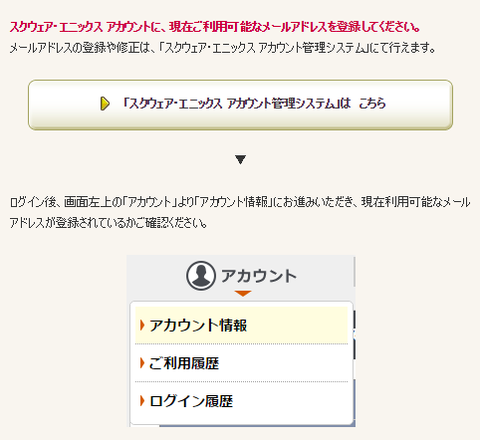The height and width of the screenshot is (440, 480).
Task: Click the blue strip at the image bottom edge
Action: 257,426
